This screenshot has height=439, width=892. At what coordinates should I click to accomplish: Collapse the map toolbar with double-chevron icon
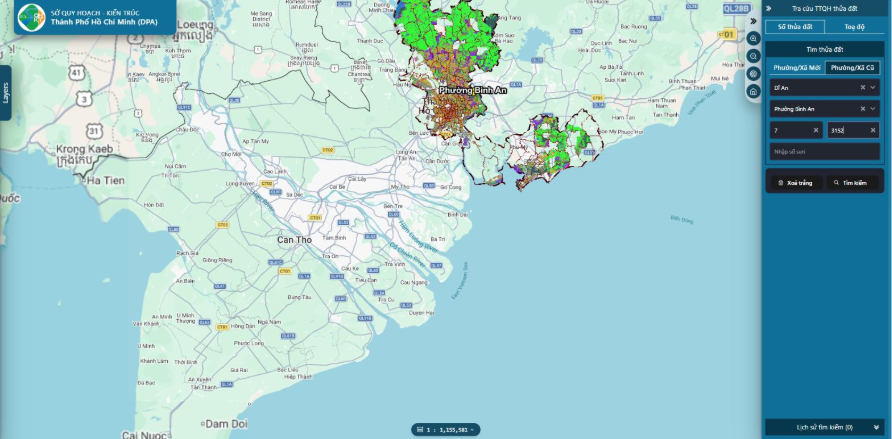(753, 21)
